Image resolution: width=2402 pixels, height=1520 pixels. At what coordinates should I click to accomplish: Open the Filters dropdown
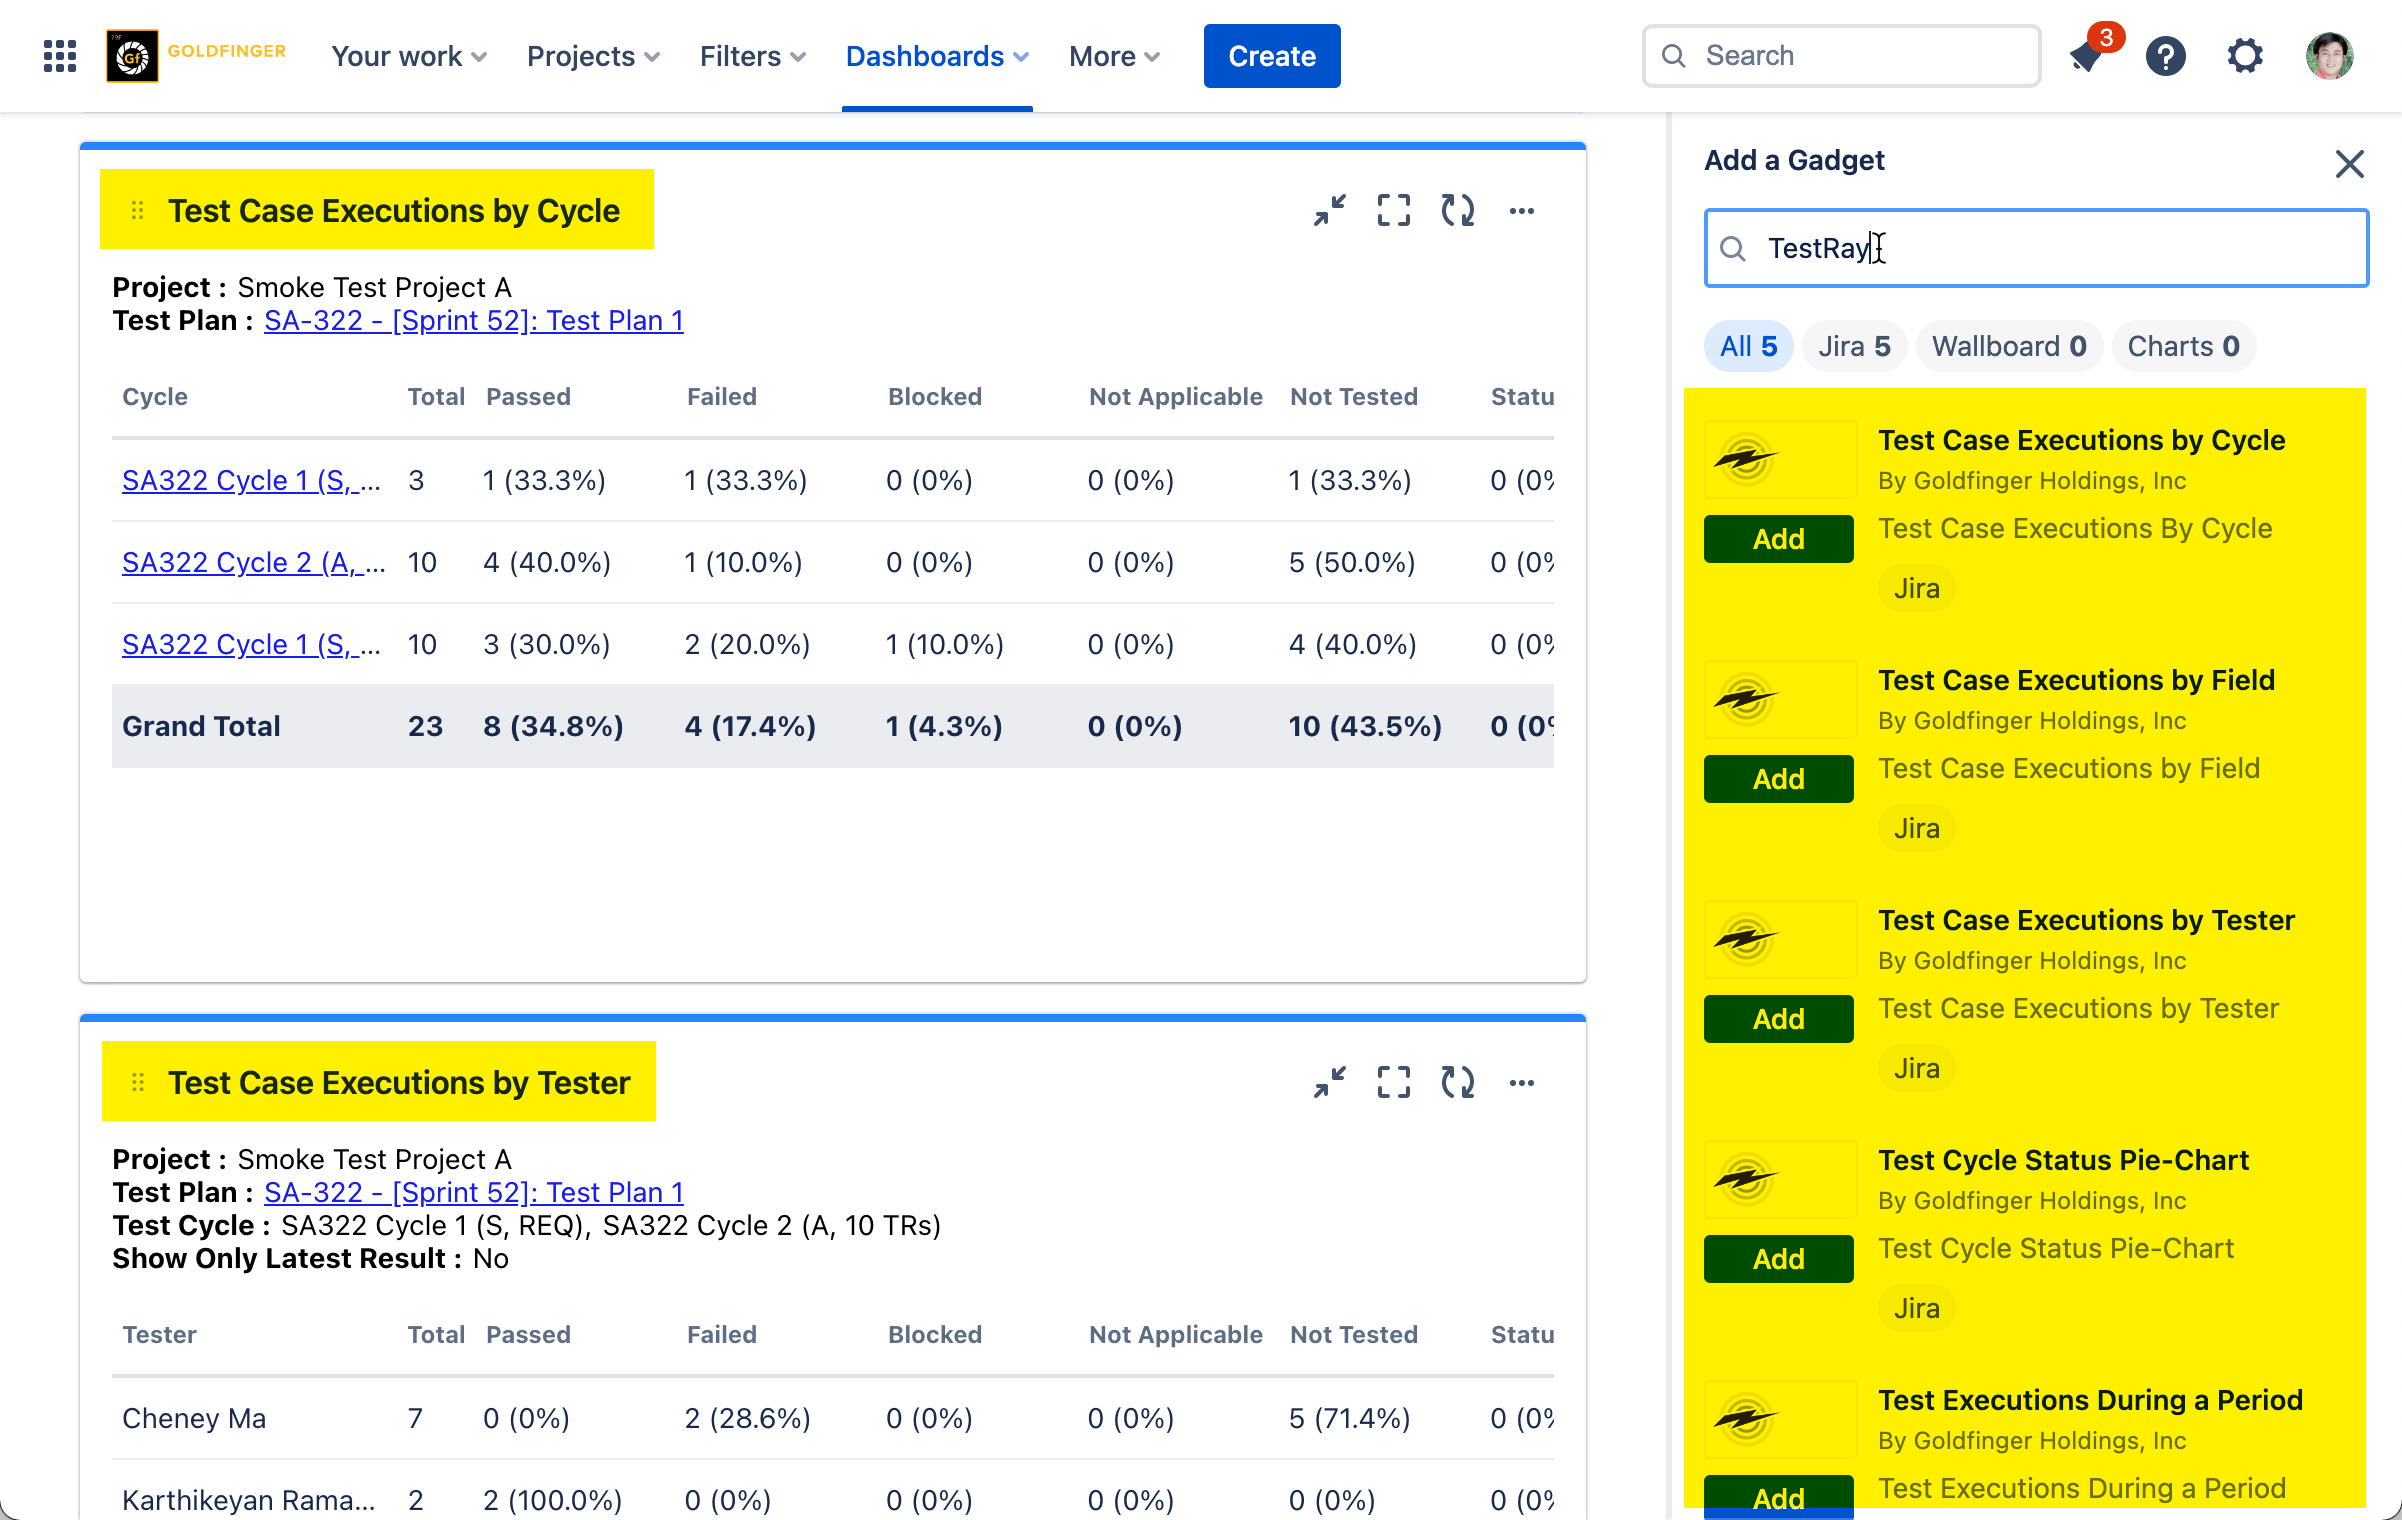coord(752,56)
